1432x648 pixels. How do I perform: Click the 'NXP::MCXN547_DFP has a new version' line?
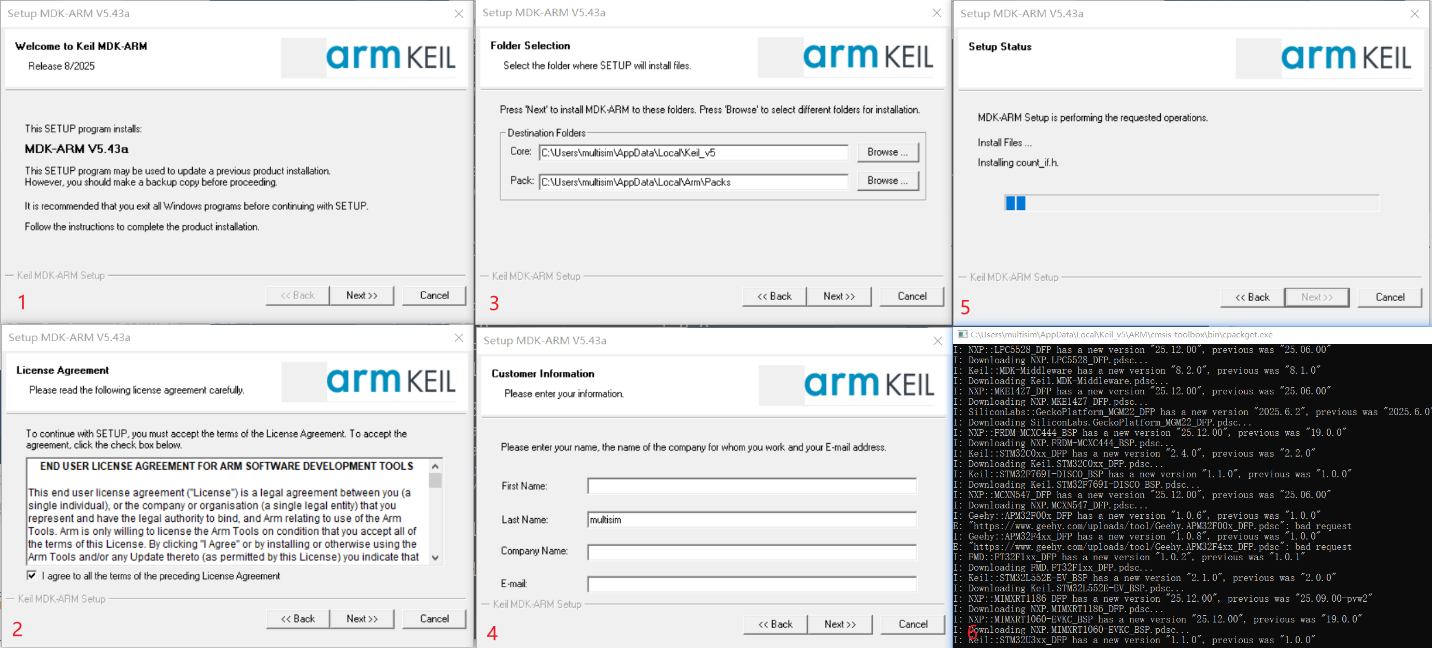1142,494
